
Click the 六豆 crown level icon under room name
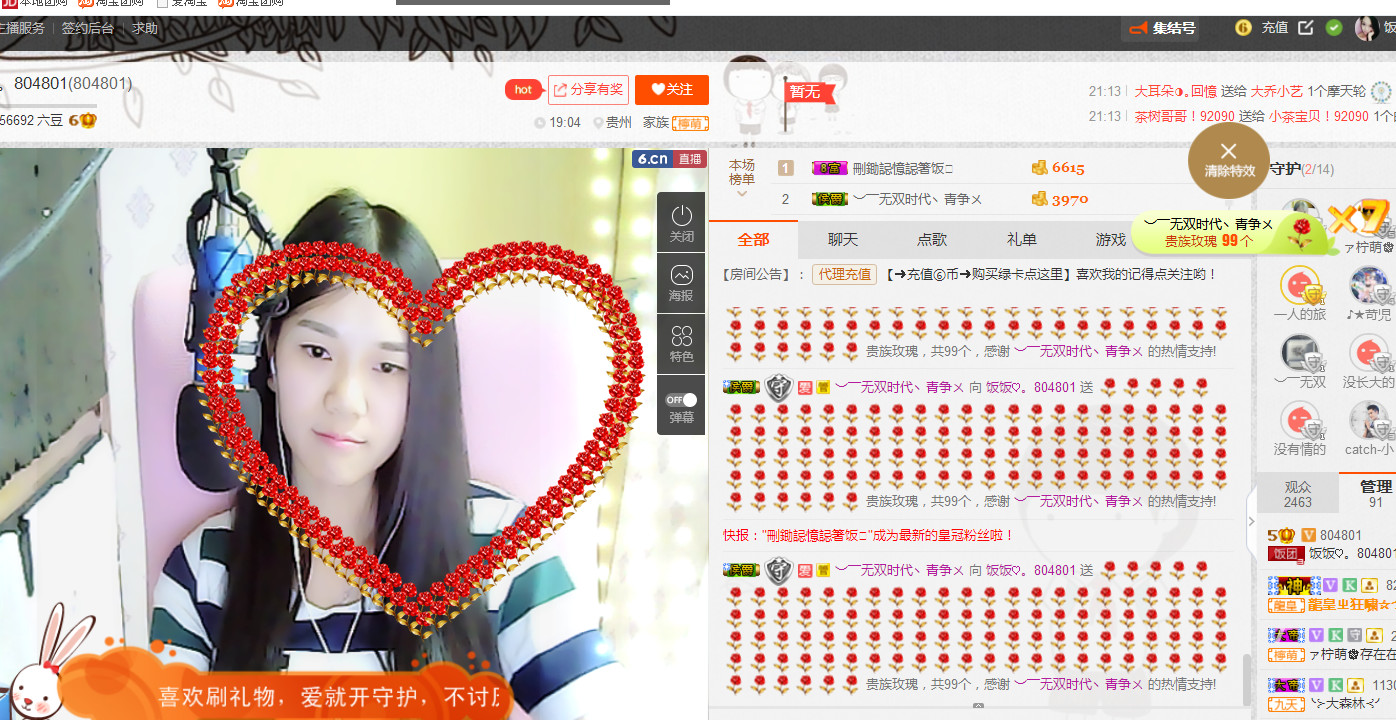[83, 120]
